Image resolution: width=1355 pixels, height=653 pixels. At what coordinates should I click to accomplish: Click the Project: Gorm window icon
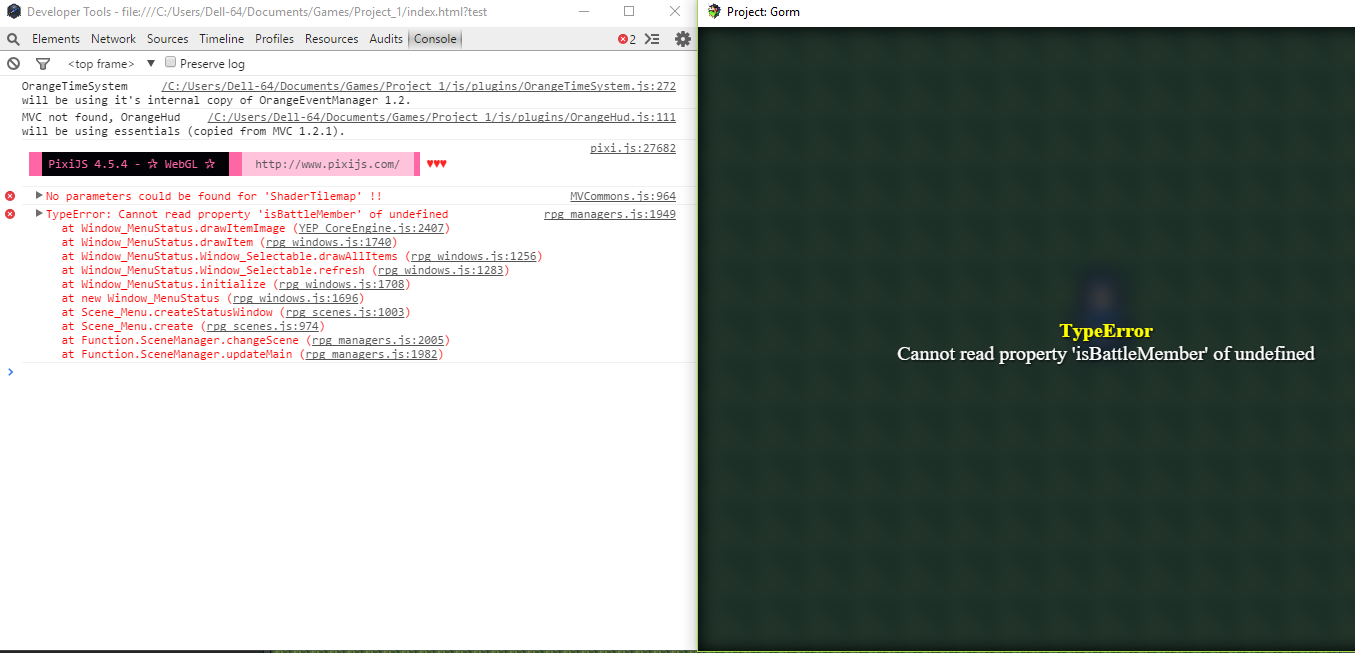tap(714, 12)
